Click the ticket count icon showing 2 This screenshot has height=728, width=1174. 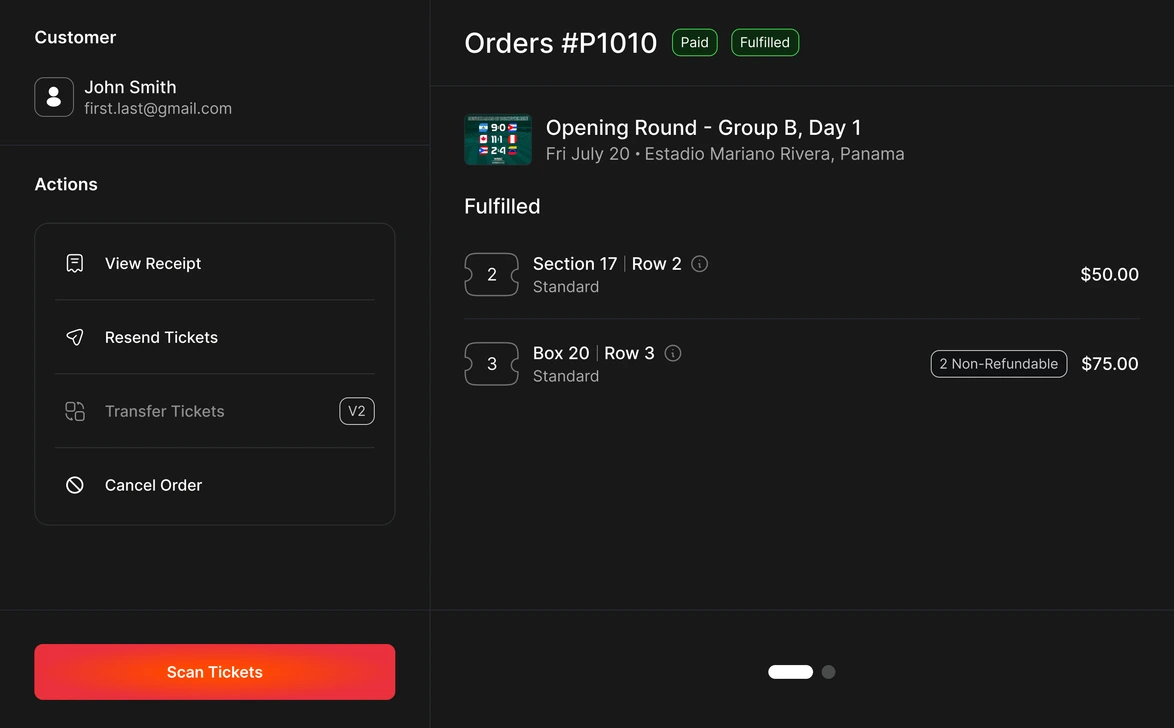click(491, 274)
